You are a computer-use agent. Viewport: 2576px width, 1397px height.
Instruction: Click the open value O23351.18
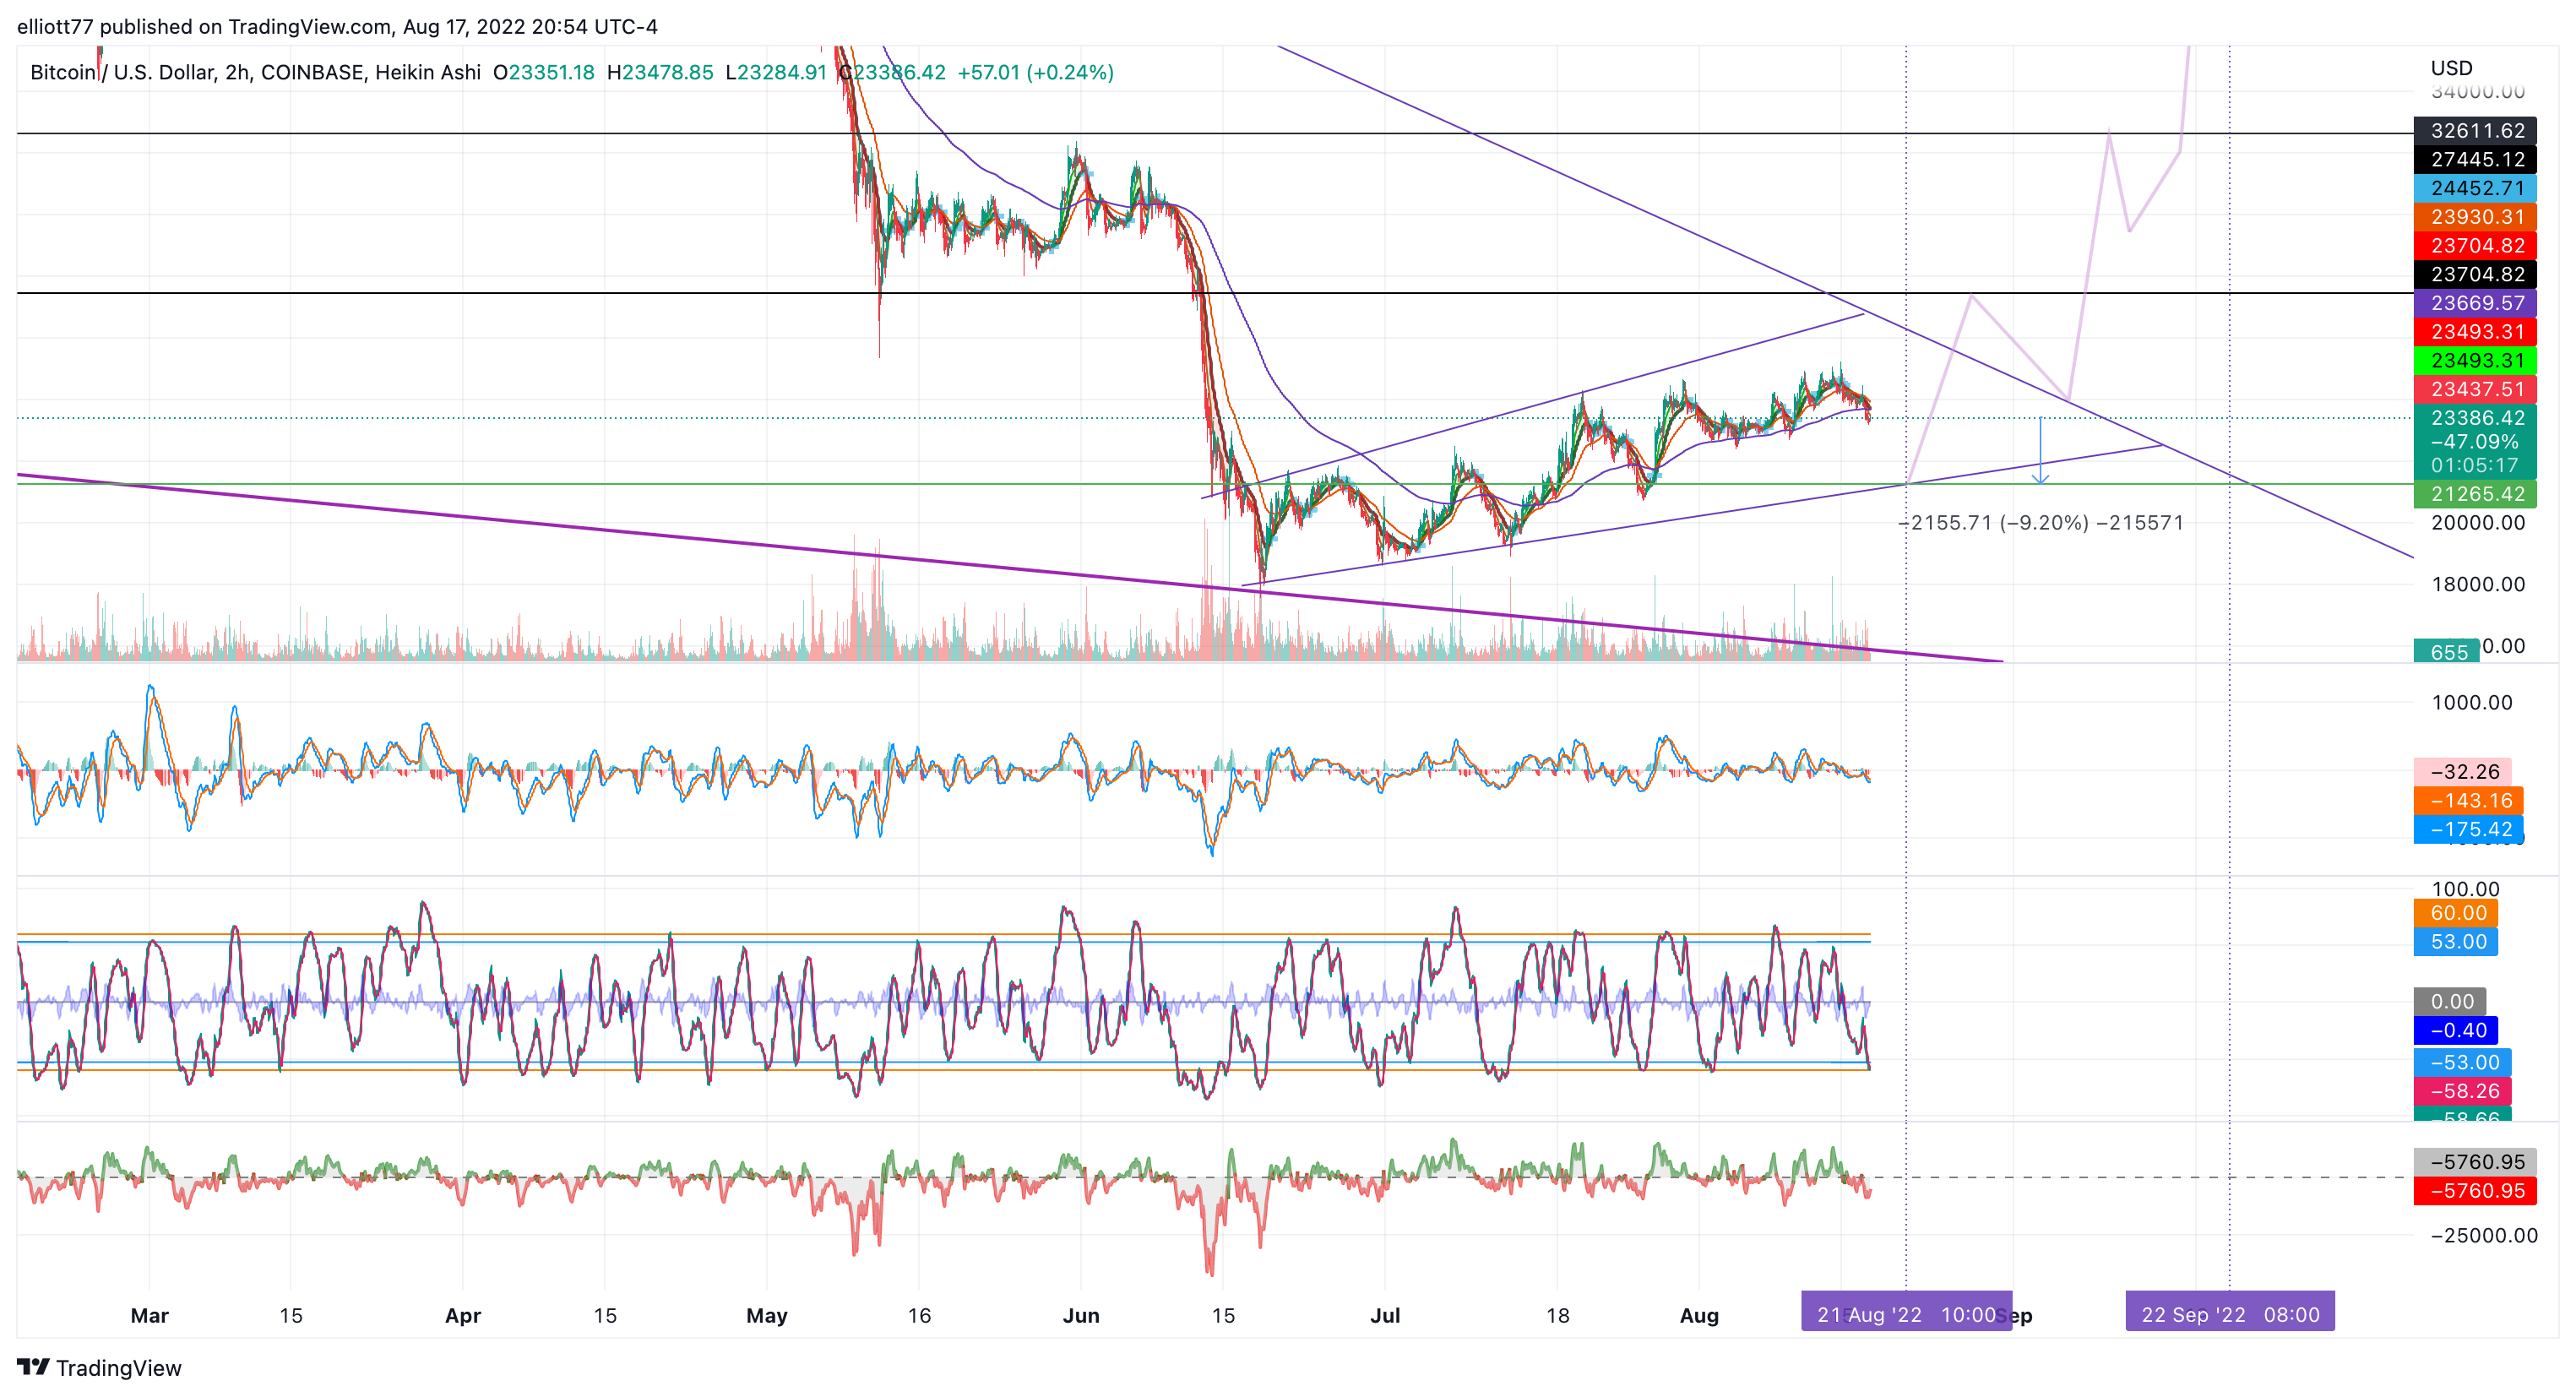click(x=544, y=72)
